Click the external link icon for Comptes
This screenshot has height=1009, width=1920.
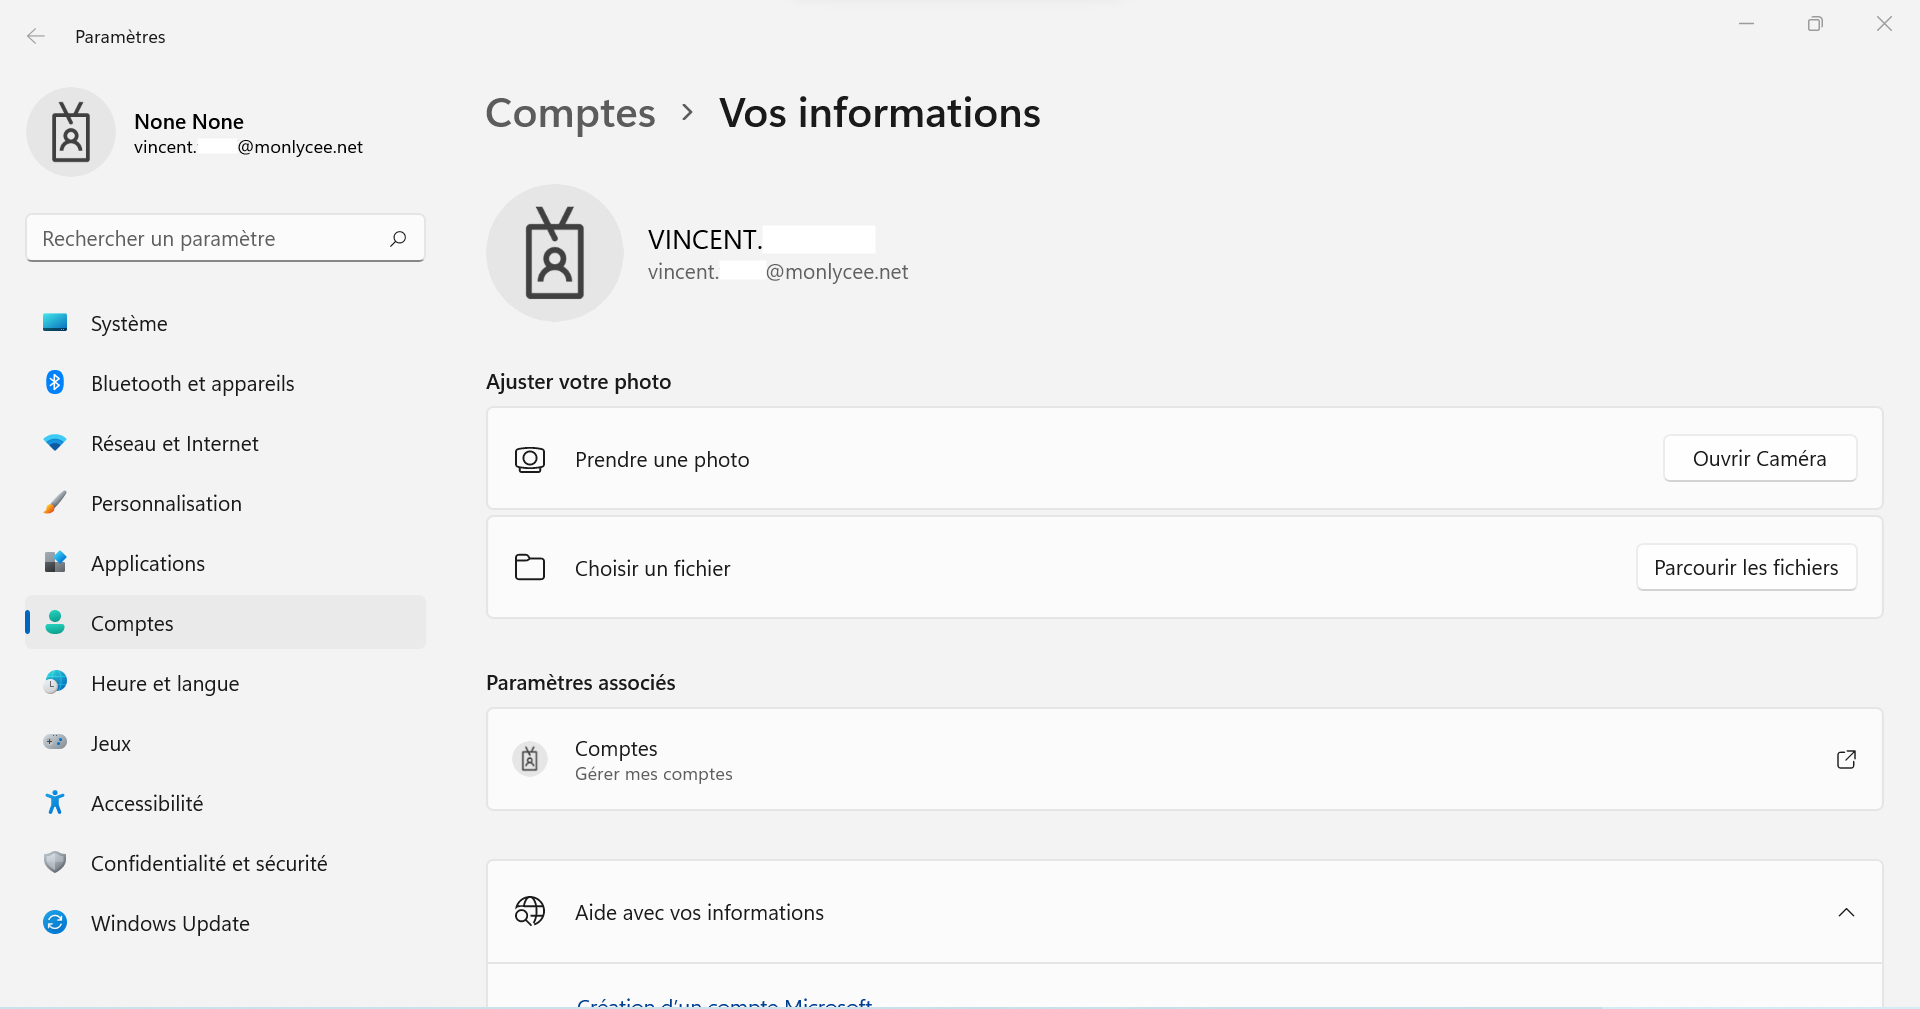coord(1846,760)
